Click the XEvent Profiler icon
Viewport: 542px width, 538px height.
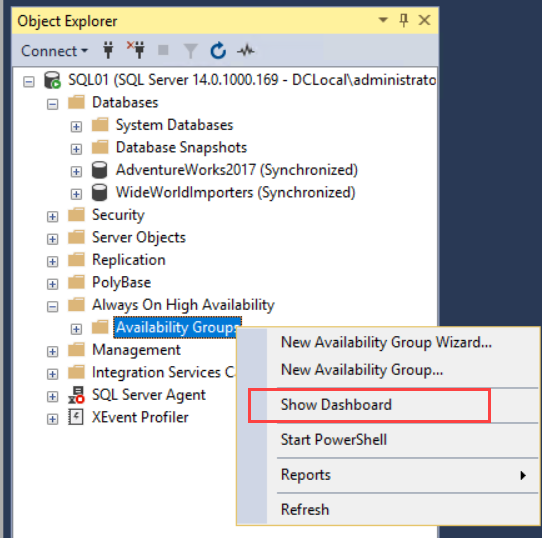[x=76, y=417]
